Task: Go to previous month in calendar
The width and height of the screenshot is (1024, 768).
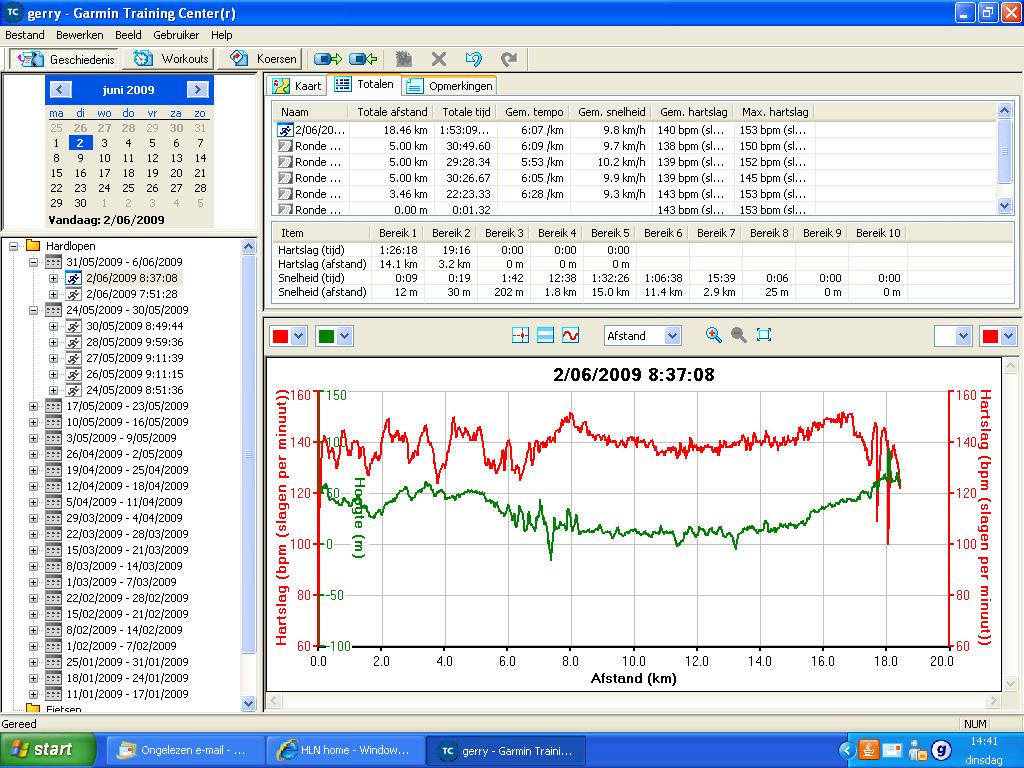Action: [60, 89]
